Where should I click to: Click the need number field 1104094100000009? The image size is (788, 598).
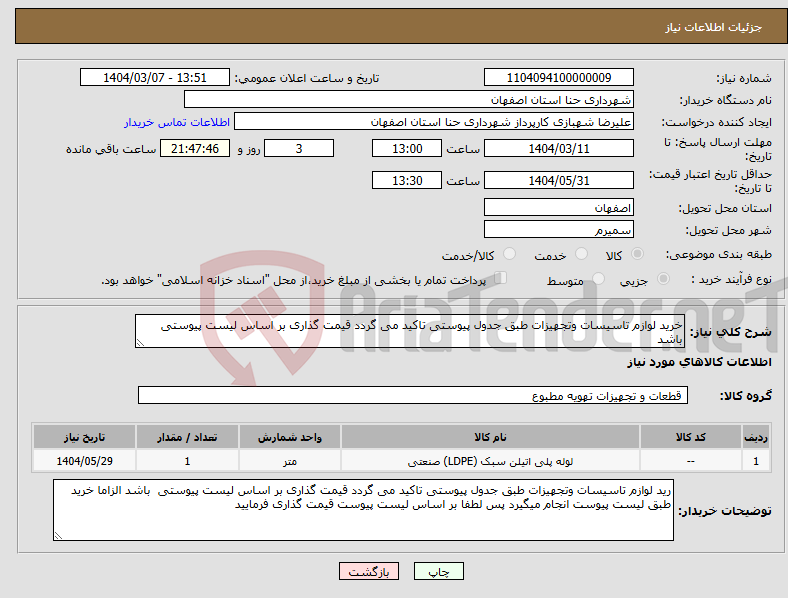[559, 77]
